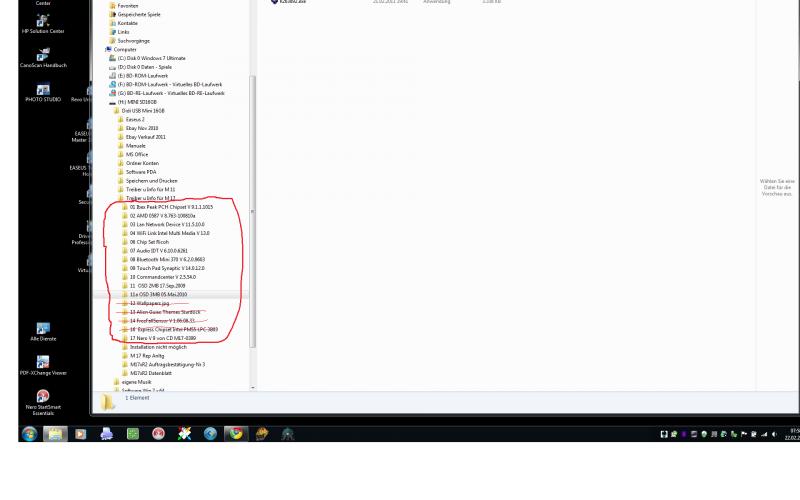This screenshot has height=500, width=800.
Task: Select 08 Bluetooth Mini 370 folder
Action: [163, 259]
